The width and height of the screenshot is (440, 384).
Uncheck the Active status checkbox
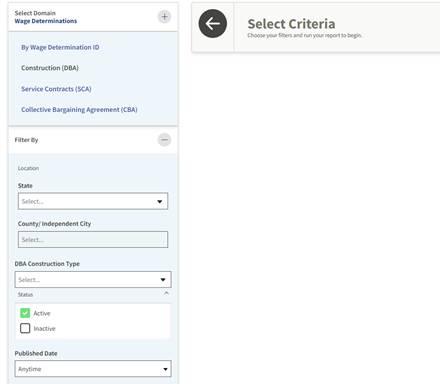click(25, 313)
